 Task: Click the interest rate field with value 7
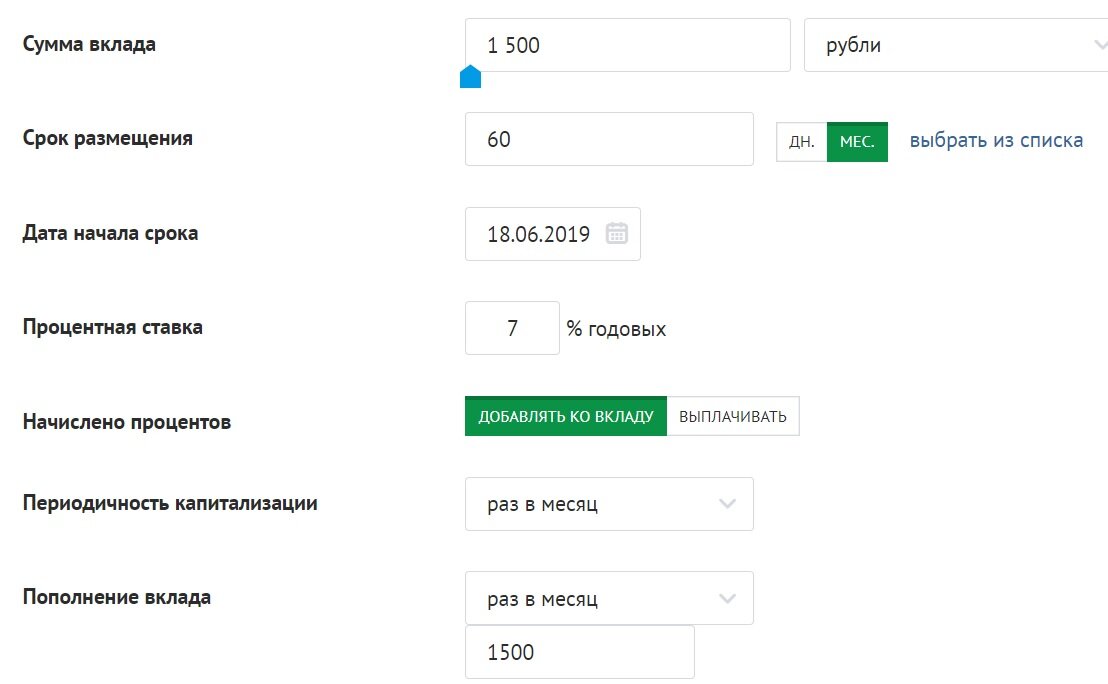[x=512, y=328]
